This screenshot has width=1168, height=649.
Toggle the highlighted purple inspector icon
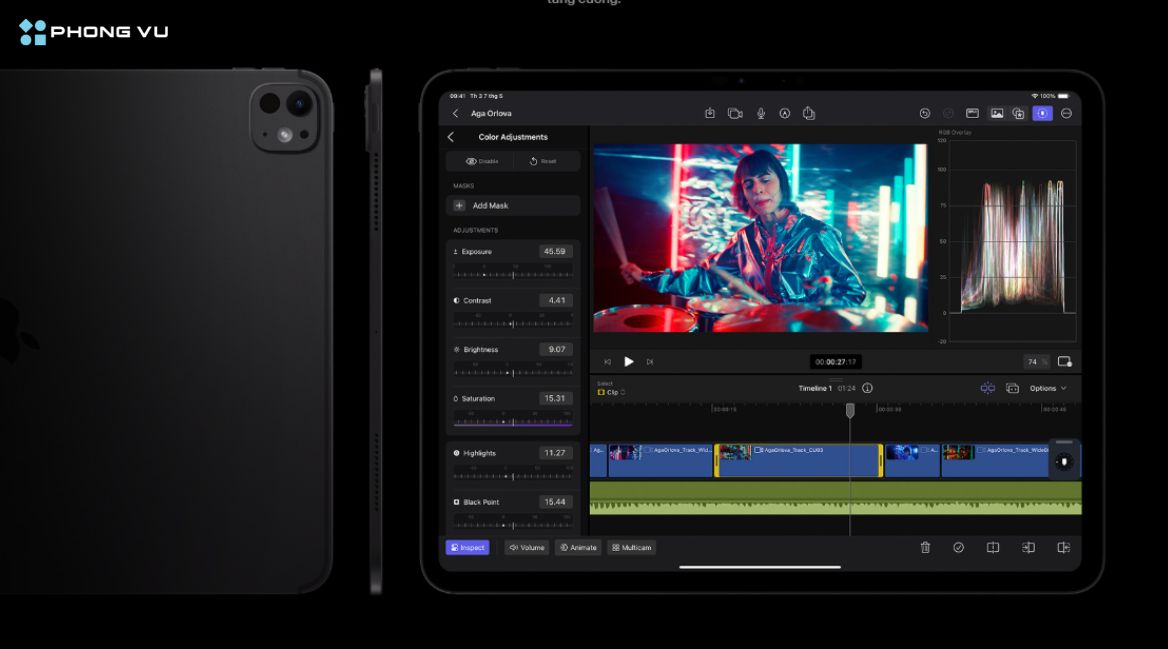(x=1042, y=113)
